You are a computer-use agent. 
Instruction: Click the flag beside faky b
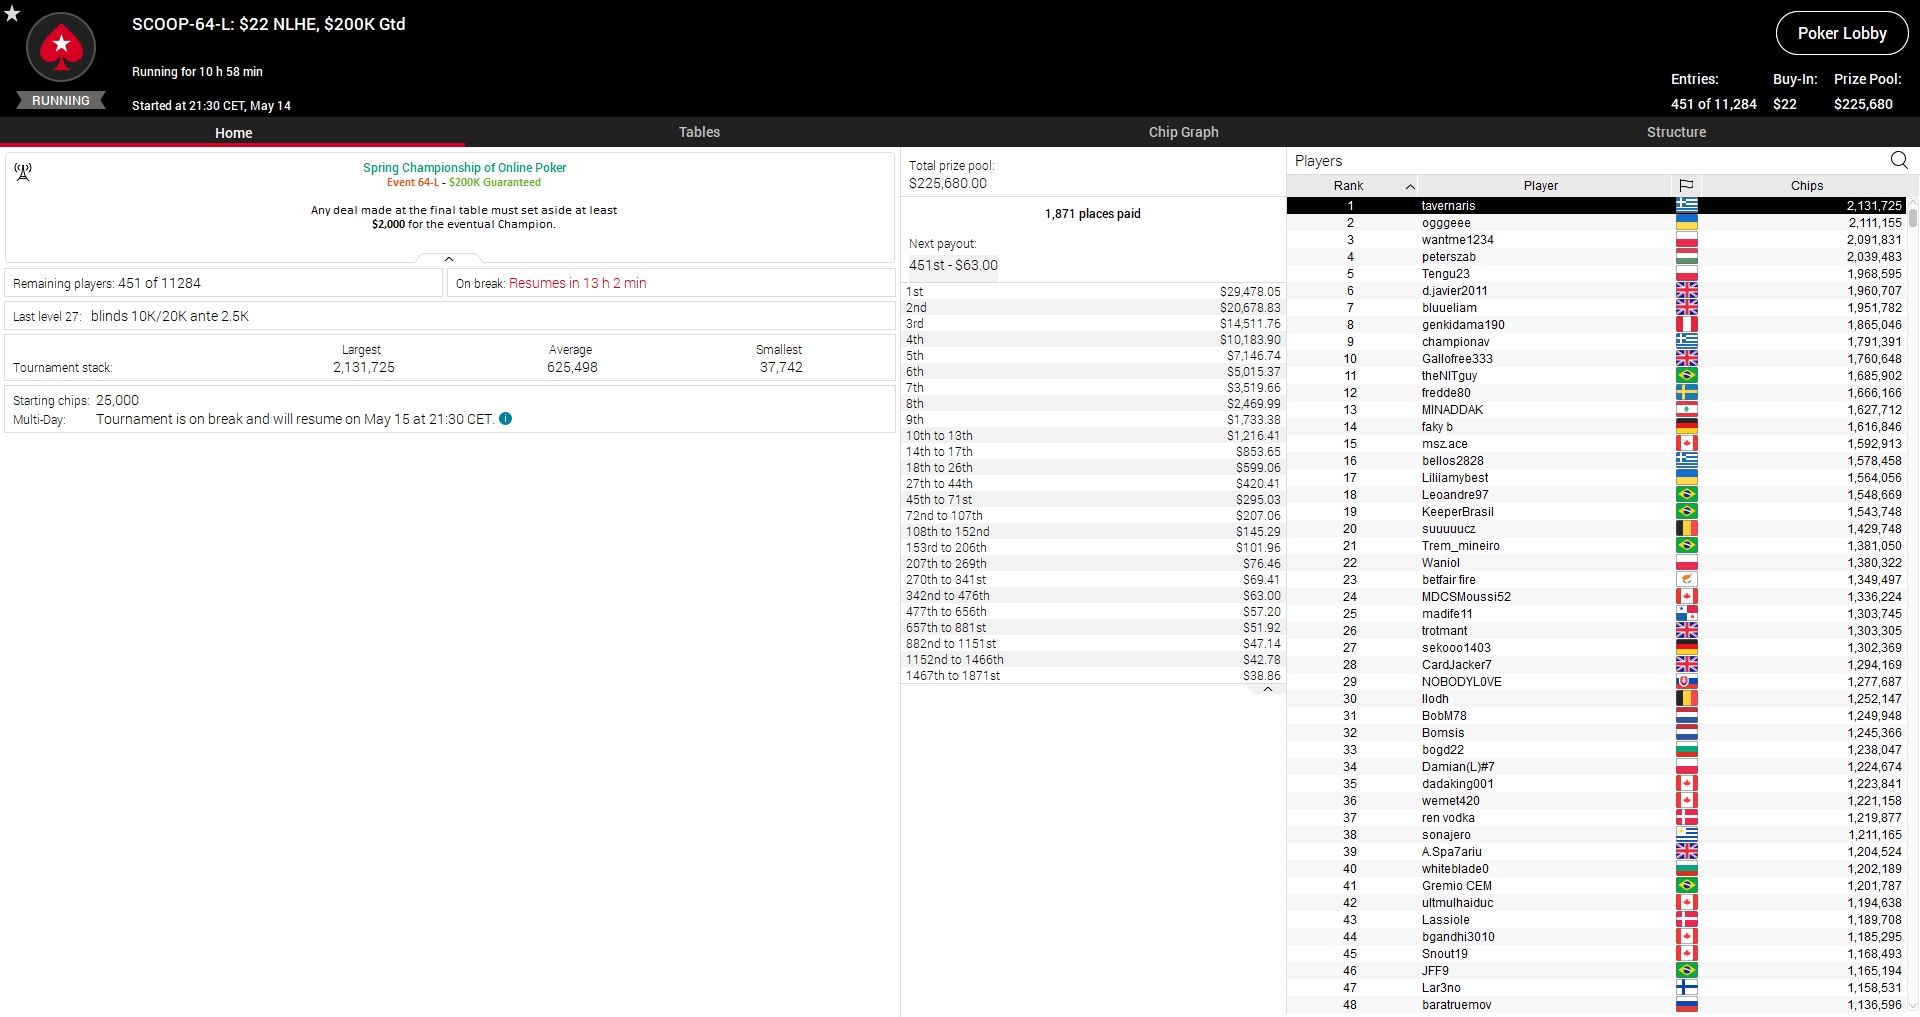(1687, 426)
